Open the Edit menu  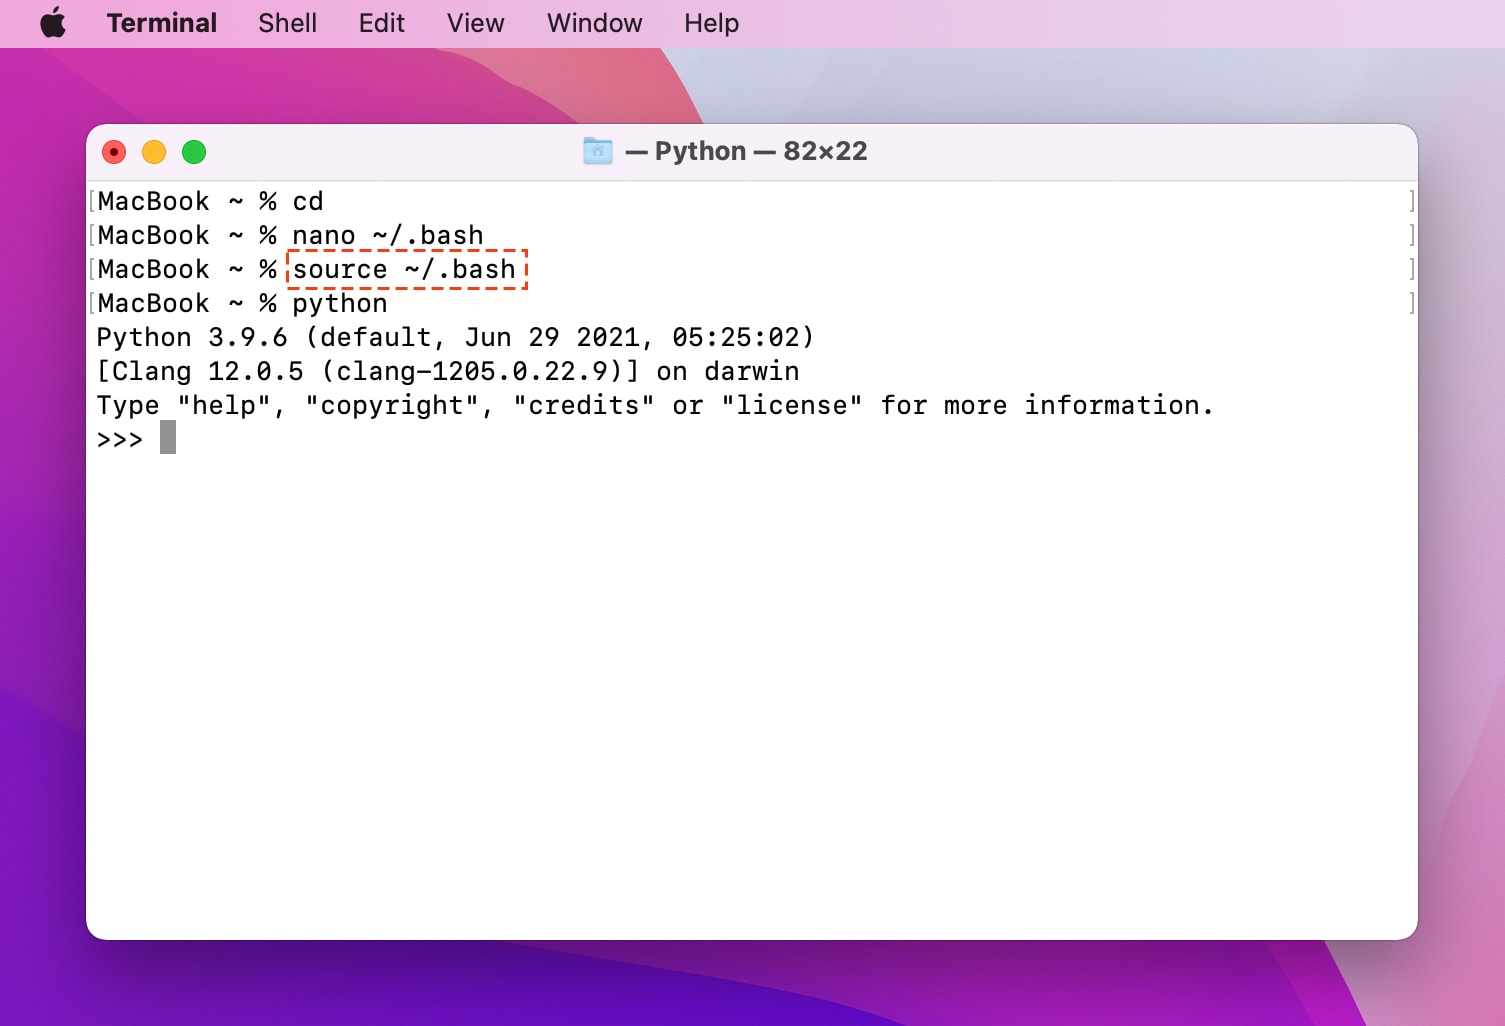381,22
